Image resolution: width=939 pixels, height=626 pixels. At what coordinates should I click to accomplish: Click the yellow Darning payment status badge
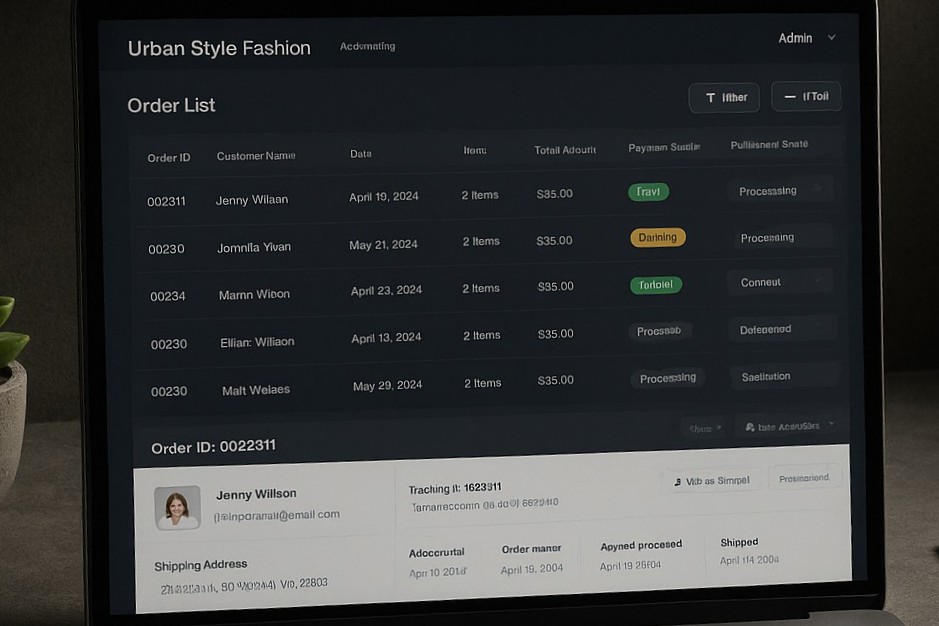[657, 237]
